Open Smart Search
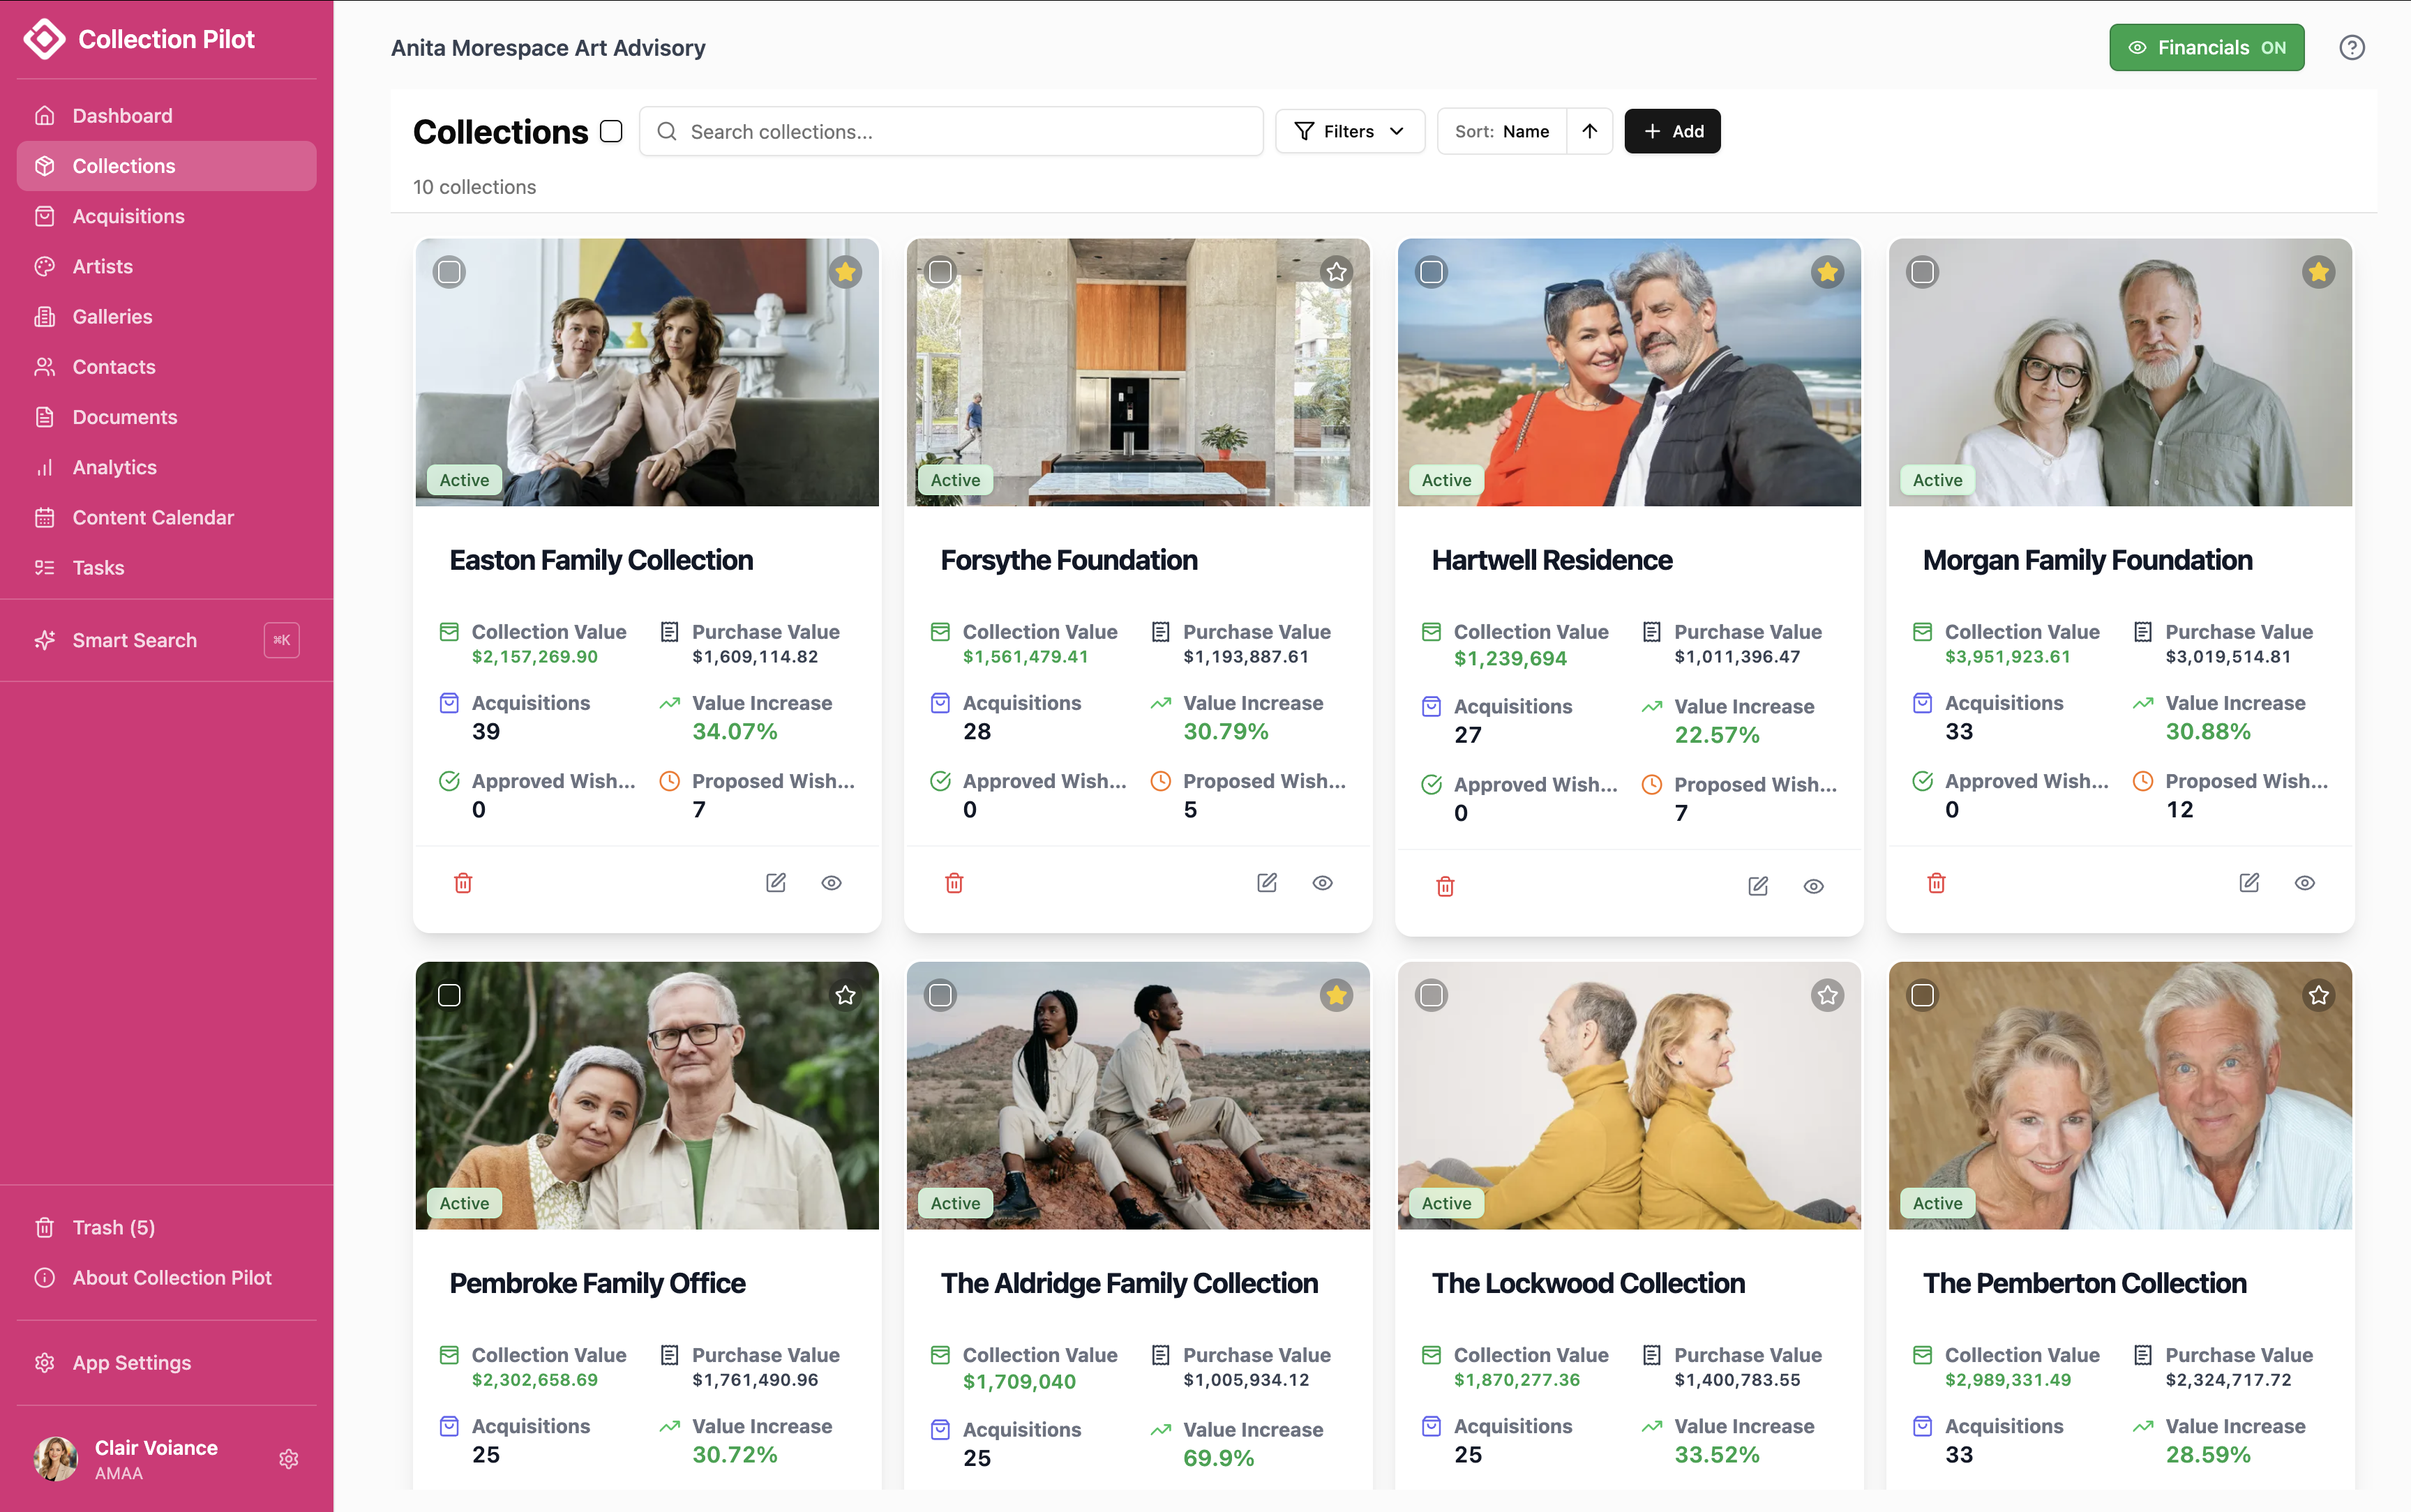 tap(166, 640)
